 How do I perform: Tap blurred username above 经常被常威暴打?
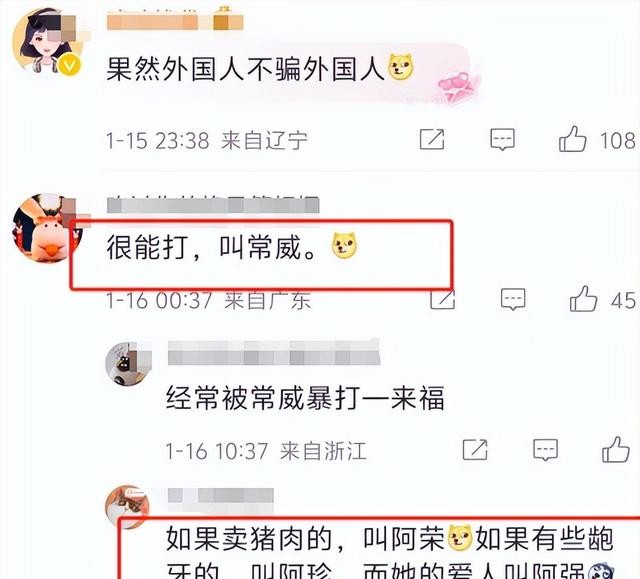pos(273,353)
